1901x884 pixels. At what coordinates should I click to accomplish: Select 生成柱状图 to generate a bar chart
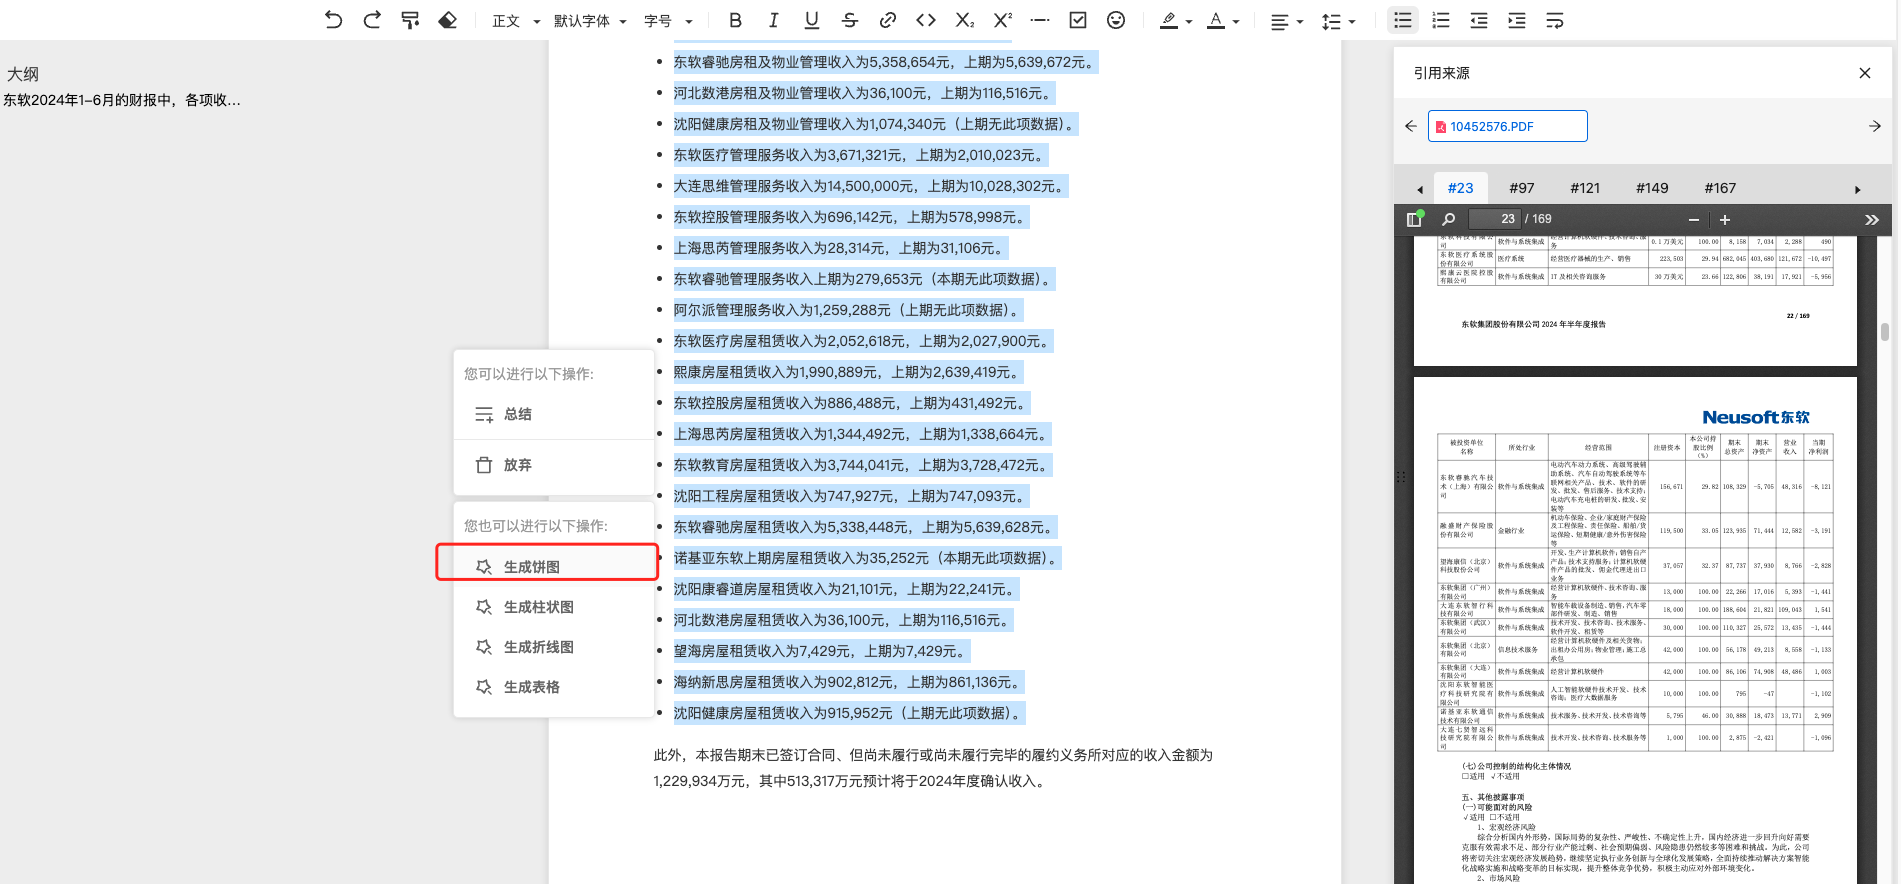(x=554, y=607)
